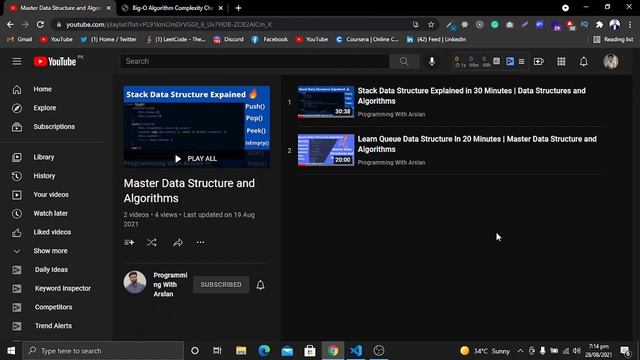Bookmark this page star icon
This screenshot has height=360, width=640.
pos(431,24)
